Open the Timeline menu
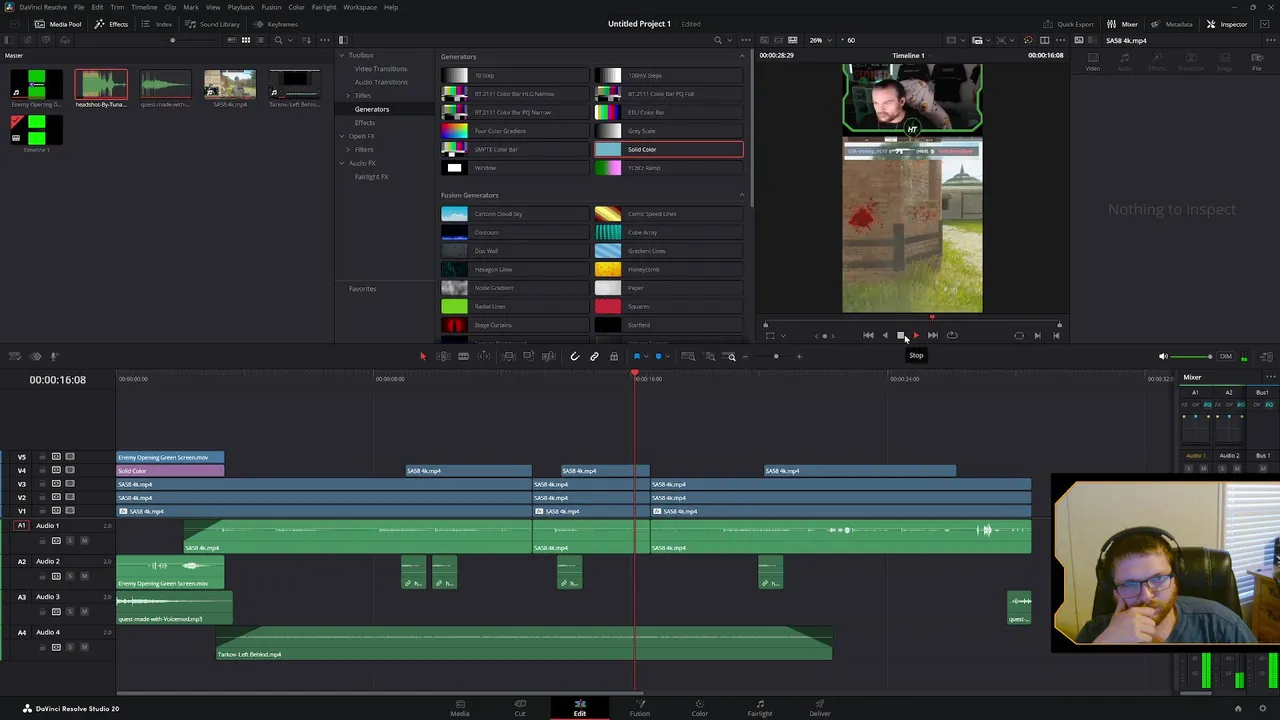The image size is (1280, 720). point(144,7)
